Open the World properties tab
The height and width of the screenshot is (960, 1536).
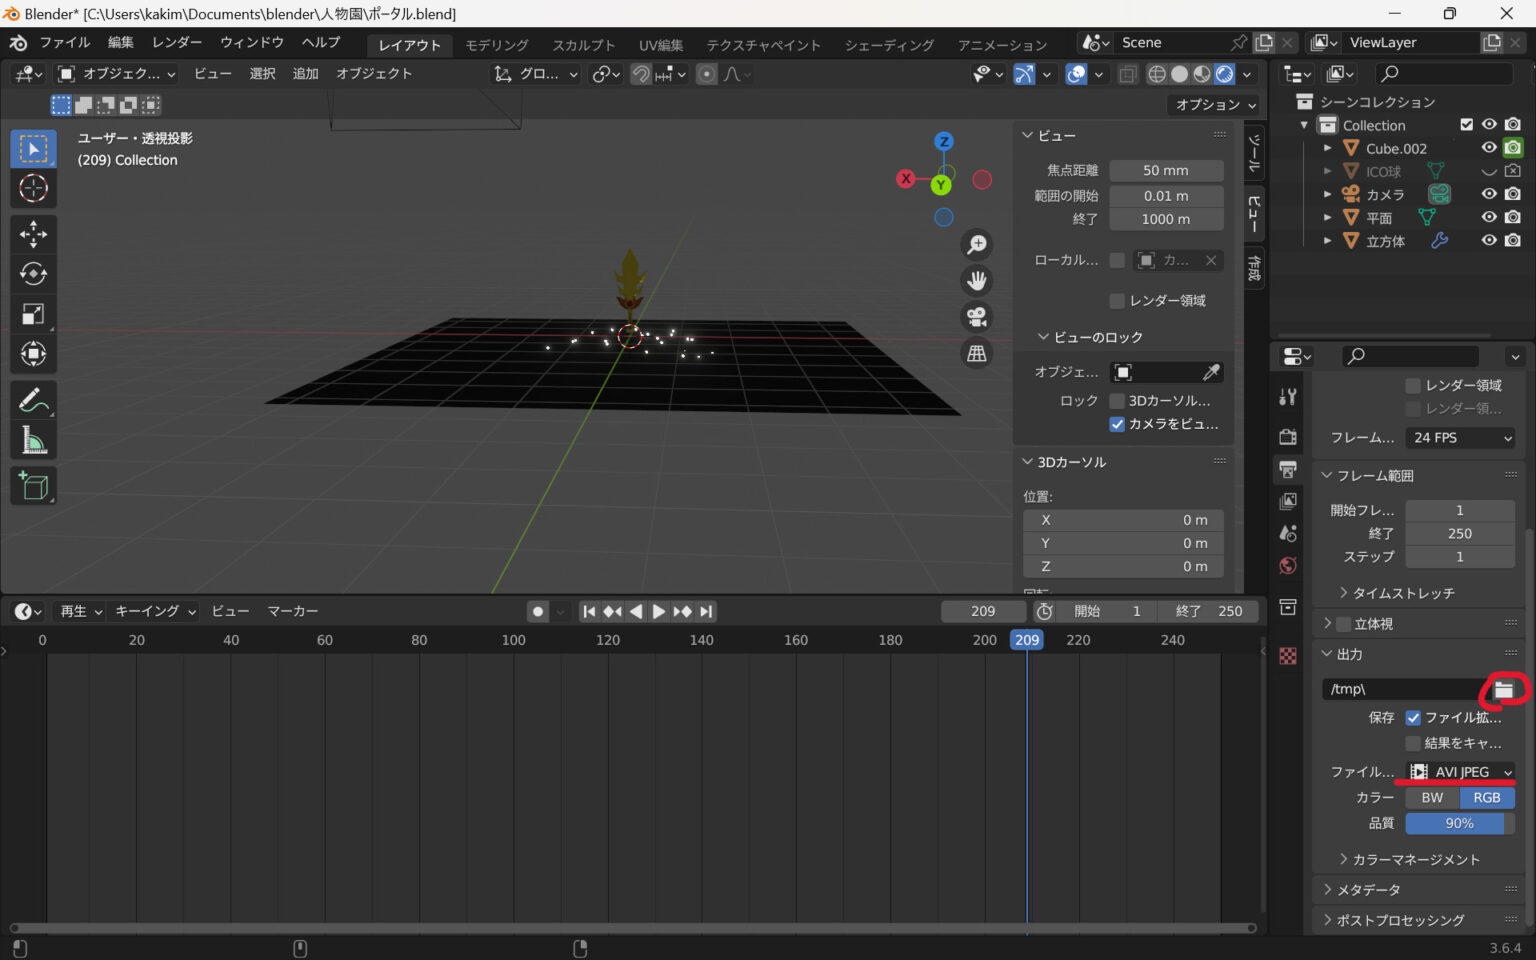click(x=1288, y=565)
